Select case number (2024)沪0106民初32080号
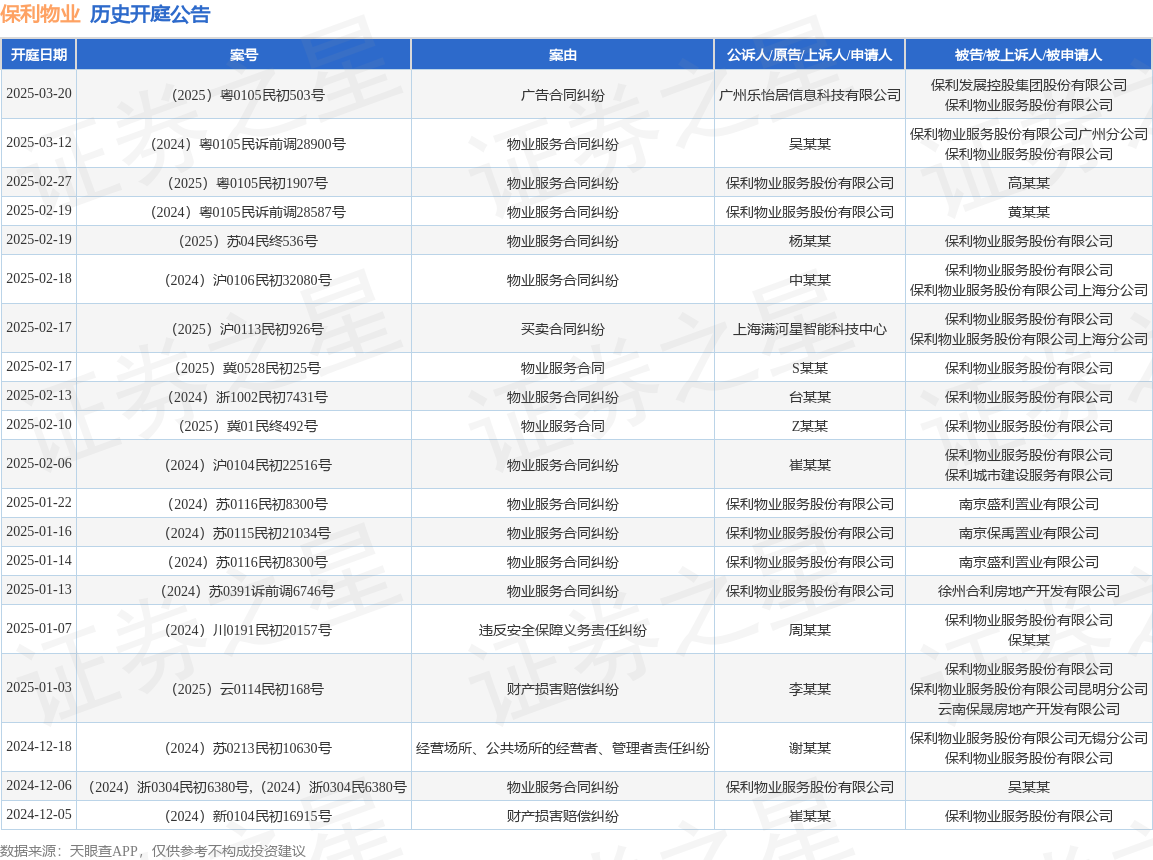This screenshot has width=1153, height=860. coord(243,280)
